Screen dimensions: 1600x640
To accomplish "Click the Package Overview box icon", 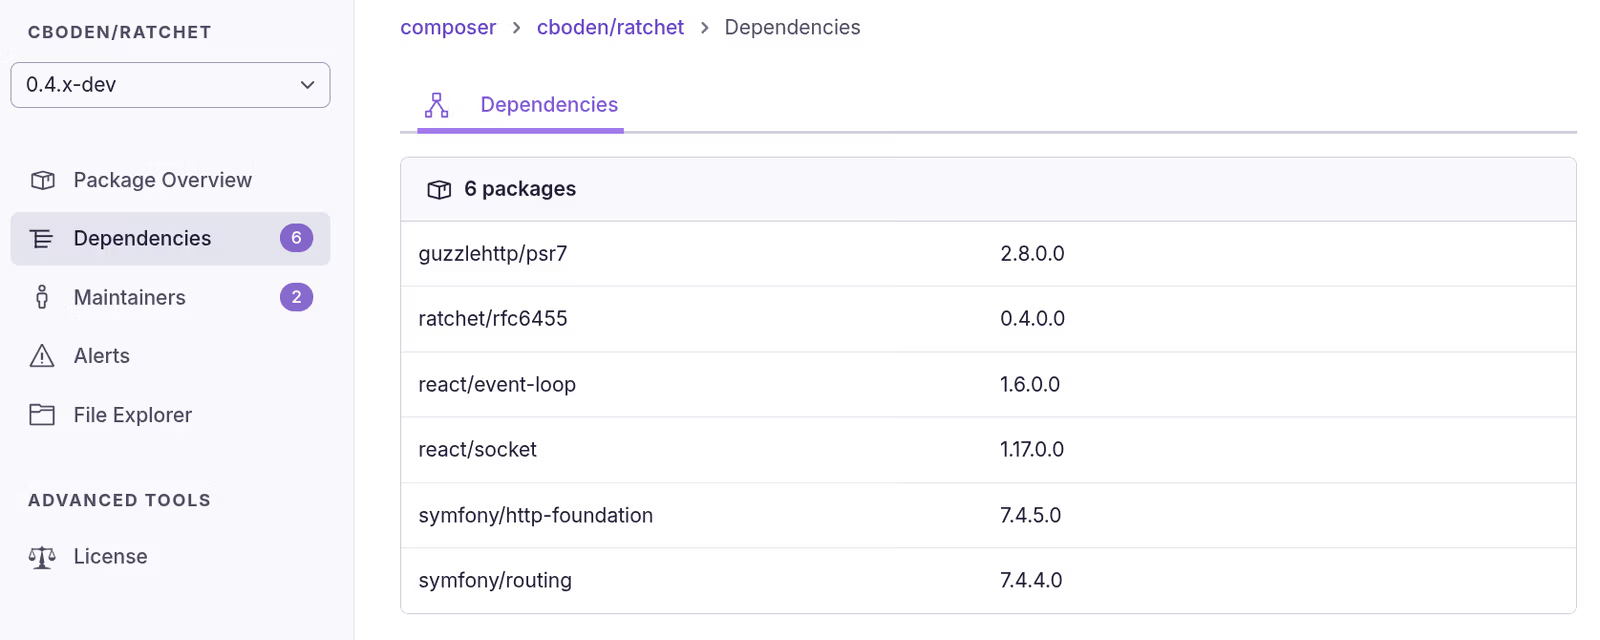I will point(42,180).
